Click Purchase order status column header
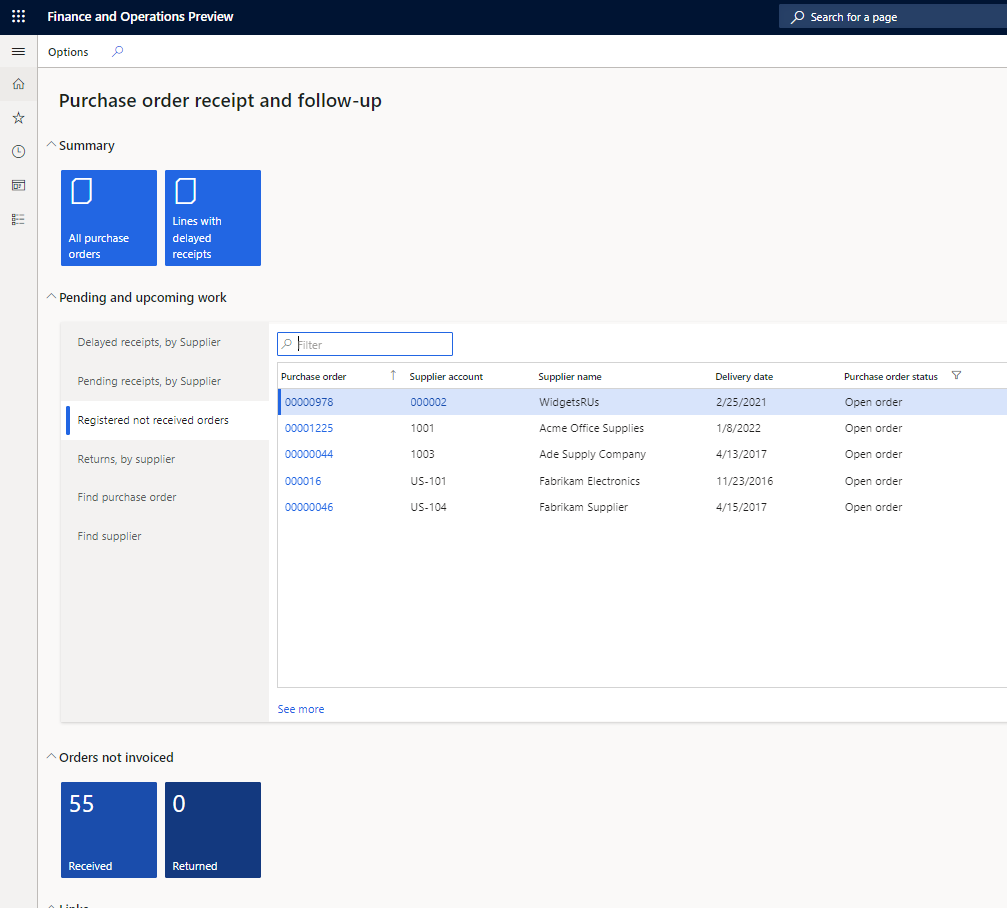The width and height of the screenshot is (1007, 908). 891,377
